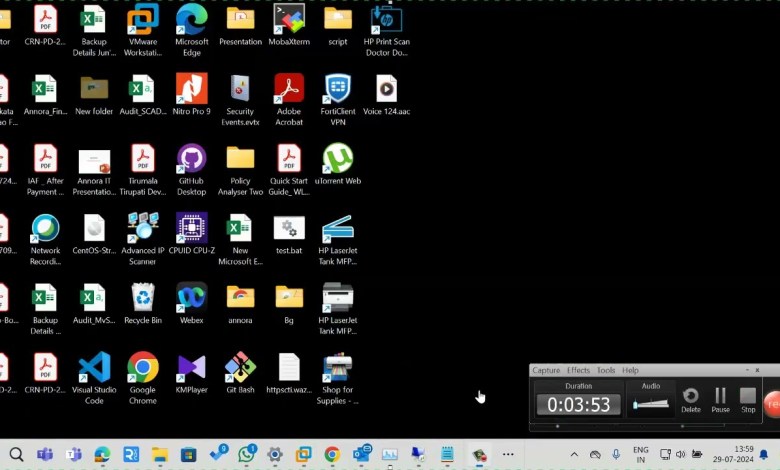Open IAF After Payment PDF

pos(45,169)
